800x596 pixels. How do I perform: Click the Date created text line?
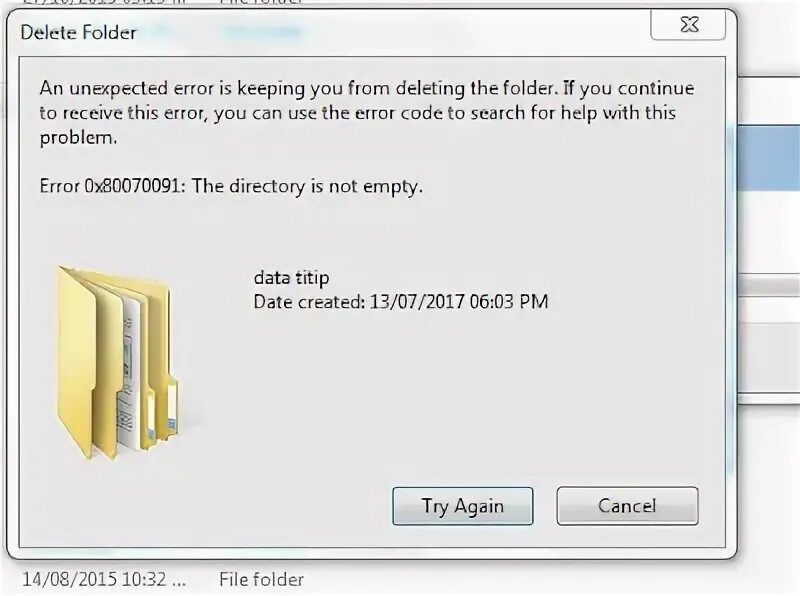401,302
